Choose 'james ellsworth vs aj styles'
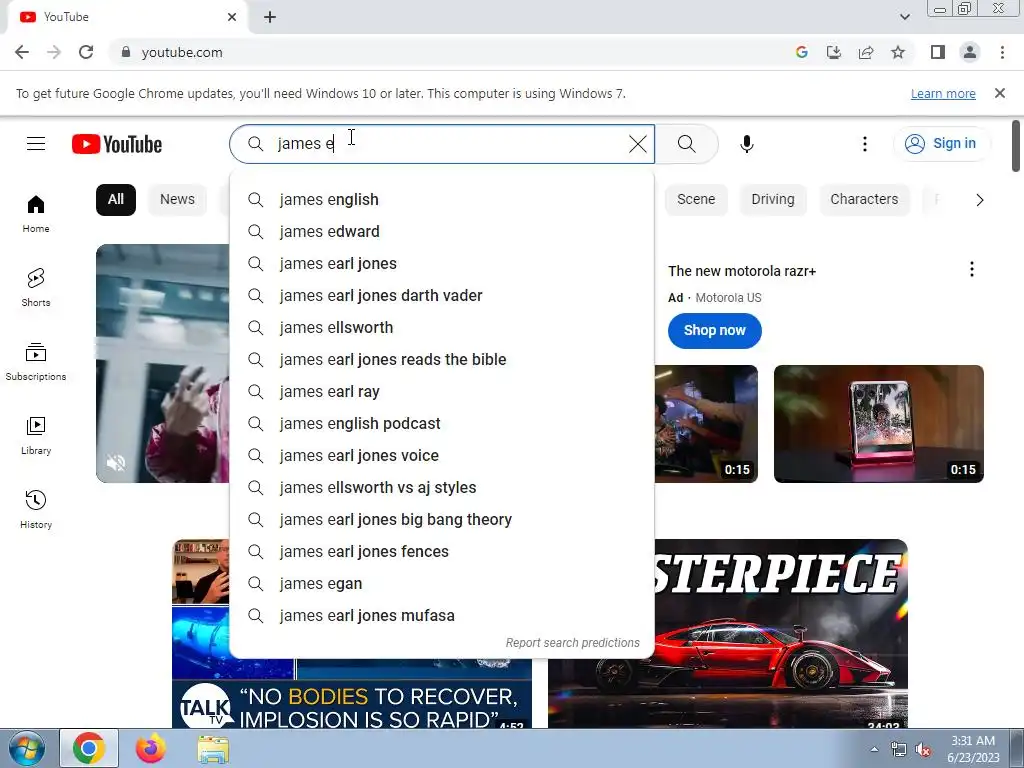This screenshot has height=768, width=1024. click(x=442, y=487)
